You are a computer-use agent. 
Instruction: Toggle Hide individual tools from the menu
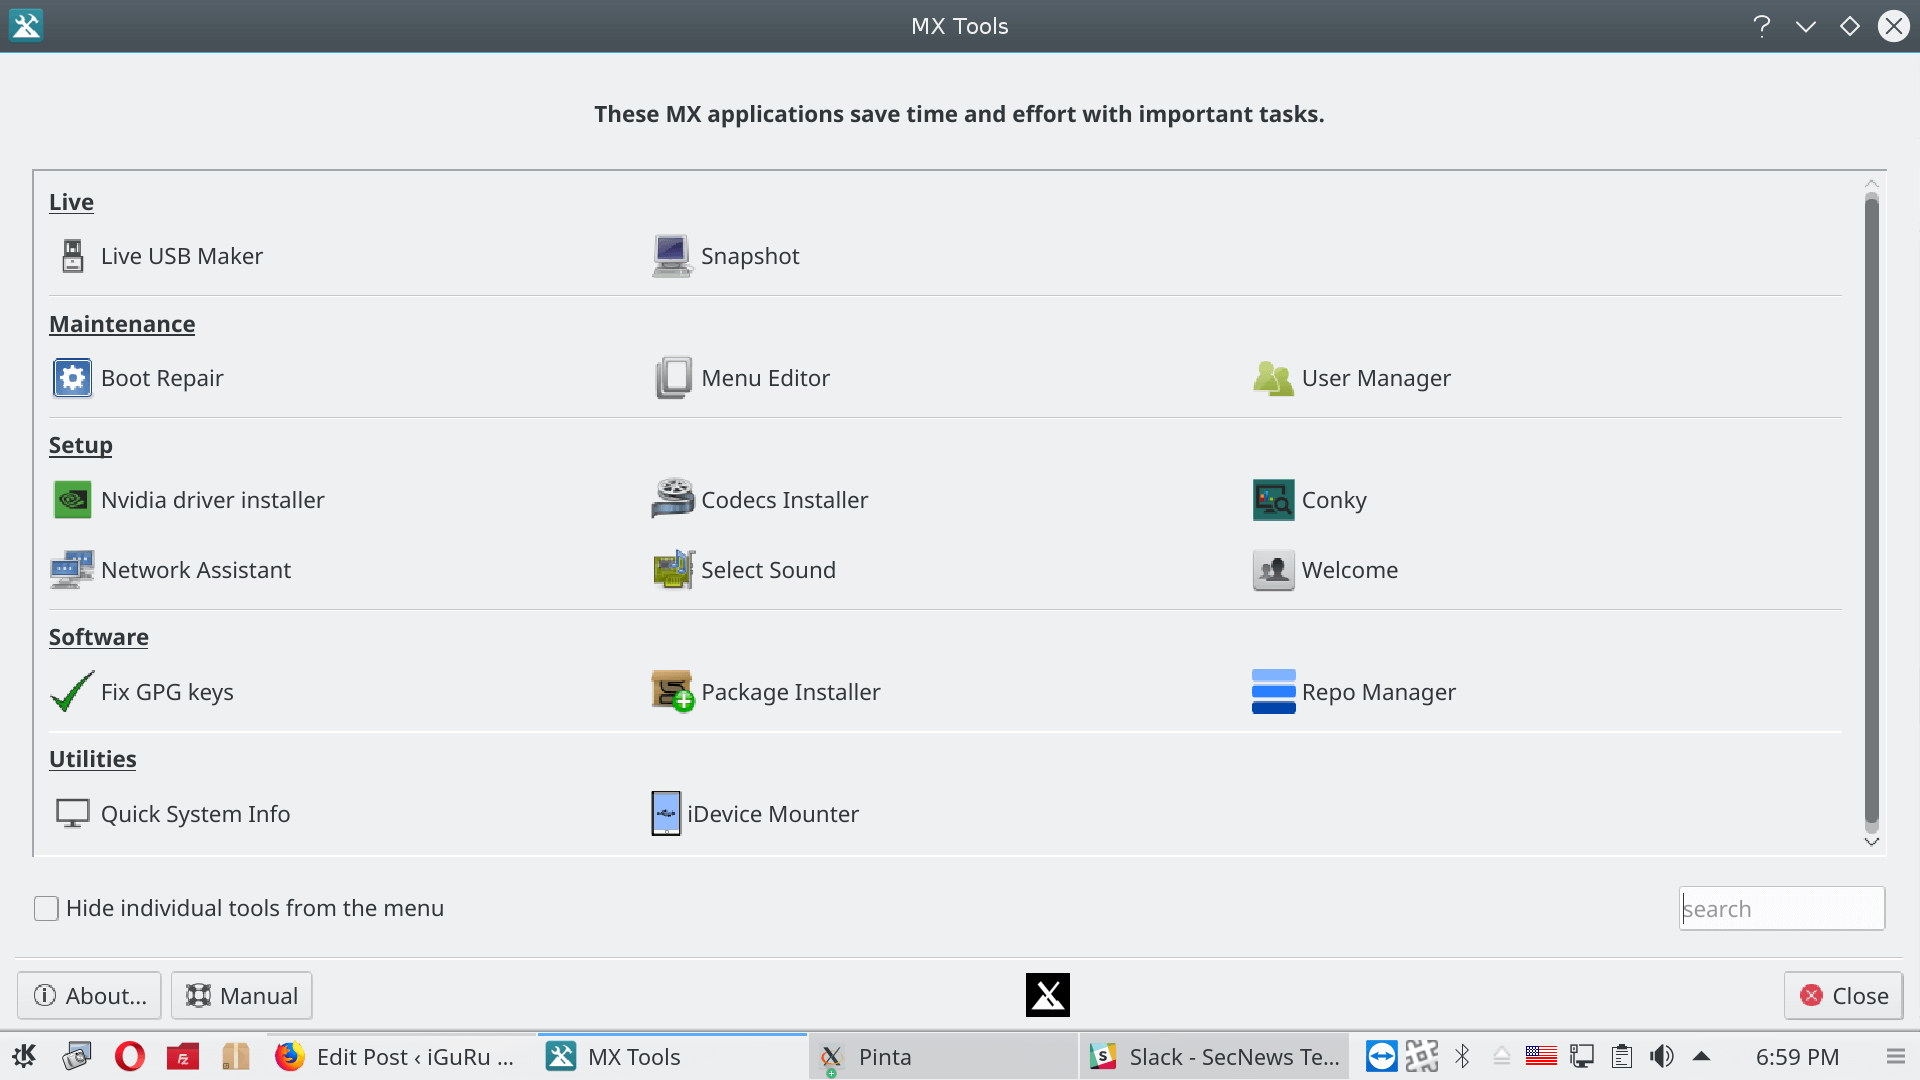[x=46, y=908]
